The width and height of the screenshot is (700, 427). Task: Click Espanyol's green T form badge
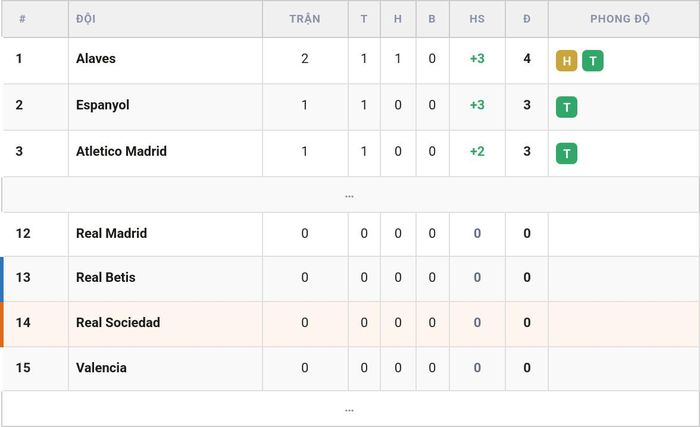(567, 107)
